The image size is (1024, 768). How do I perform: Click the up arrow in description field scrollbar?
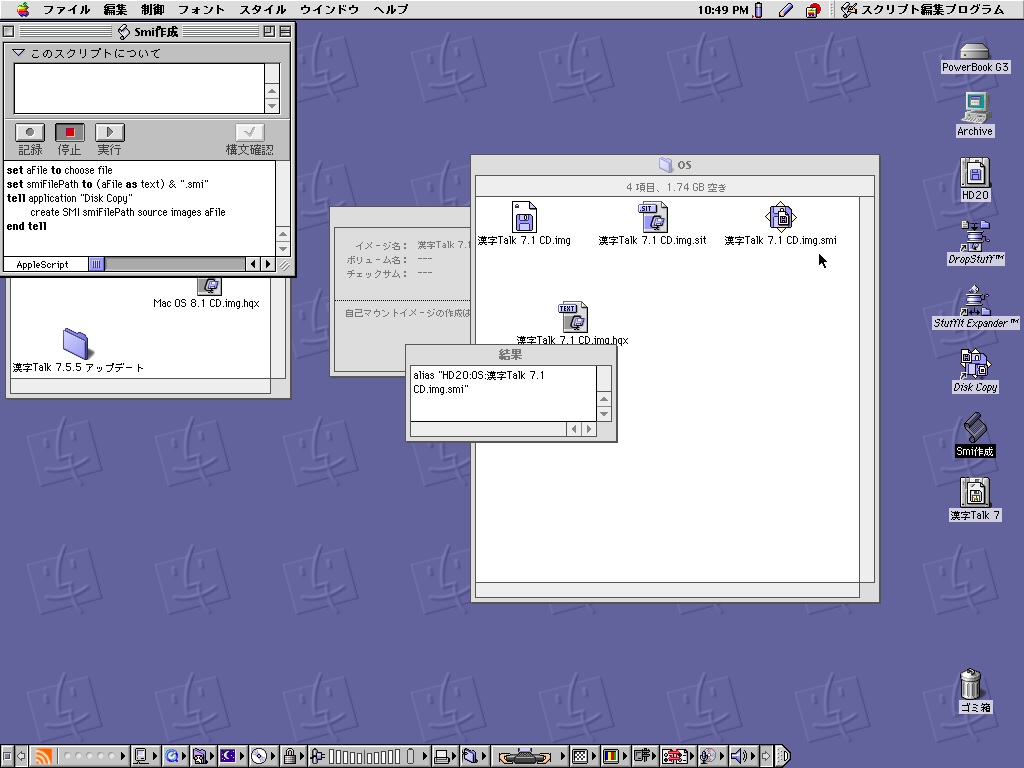click(272, 91)
